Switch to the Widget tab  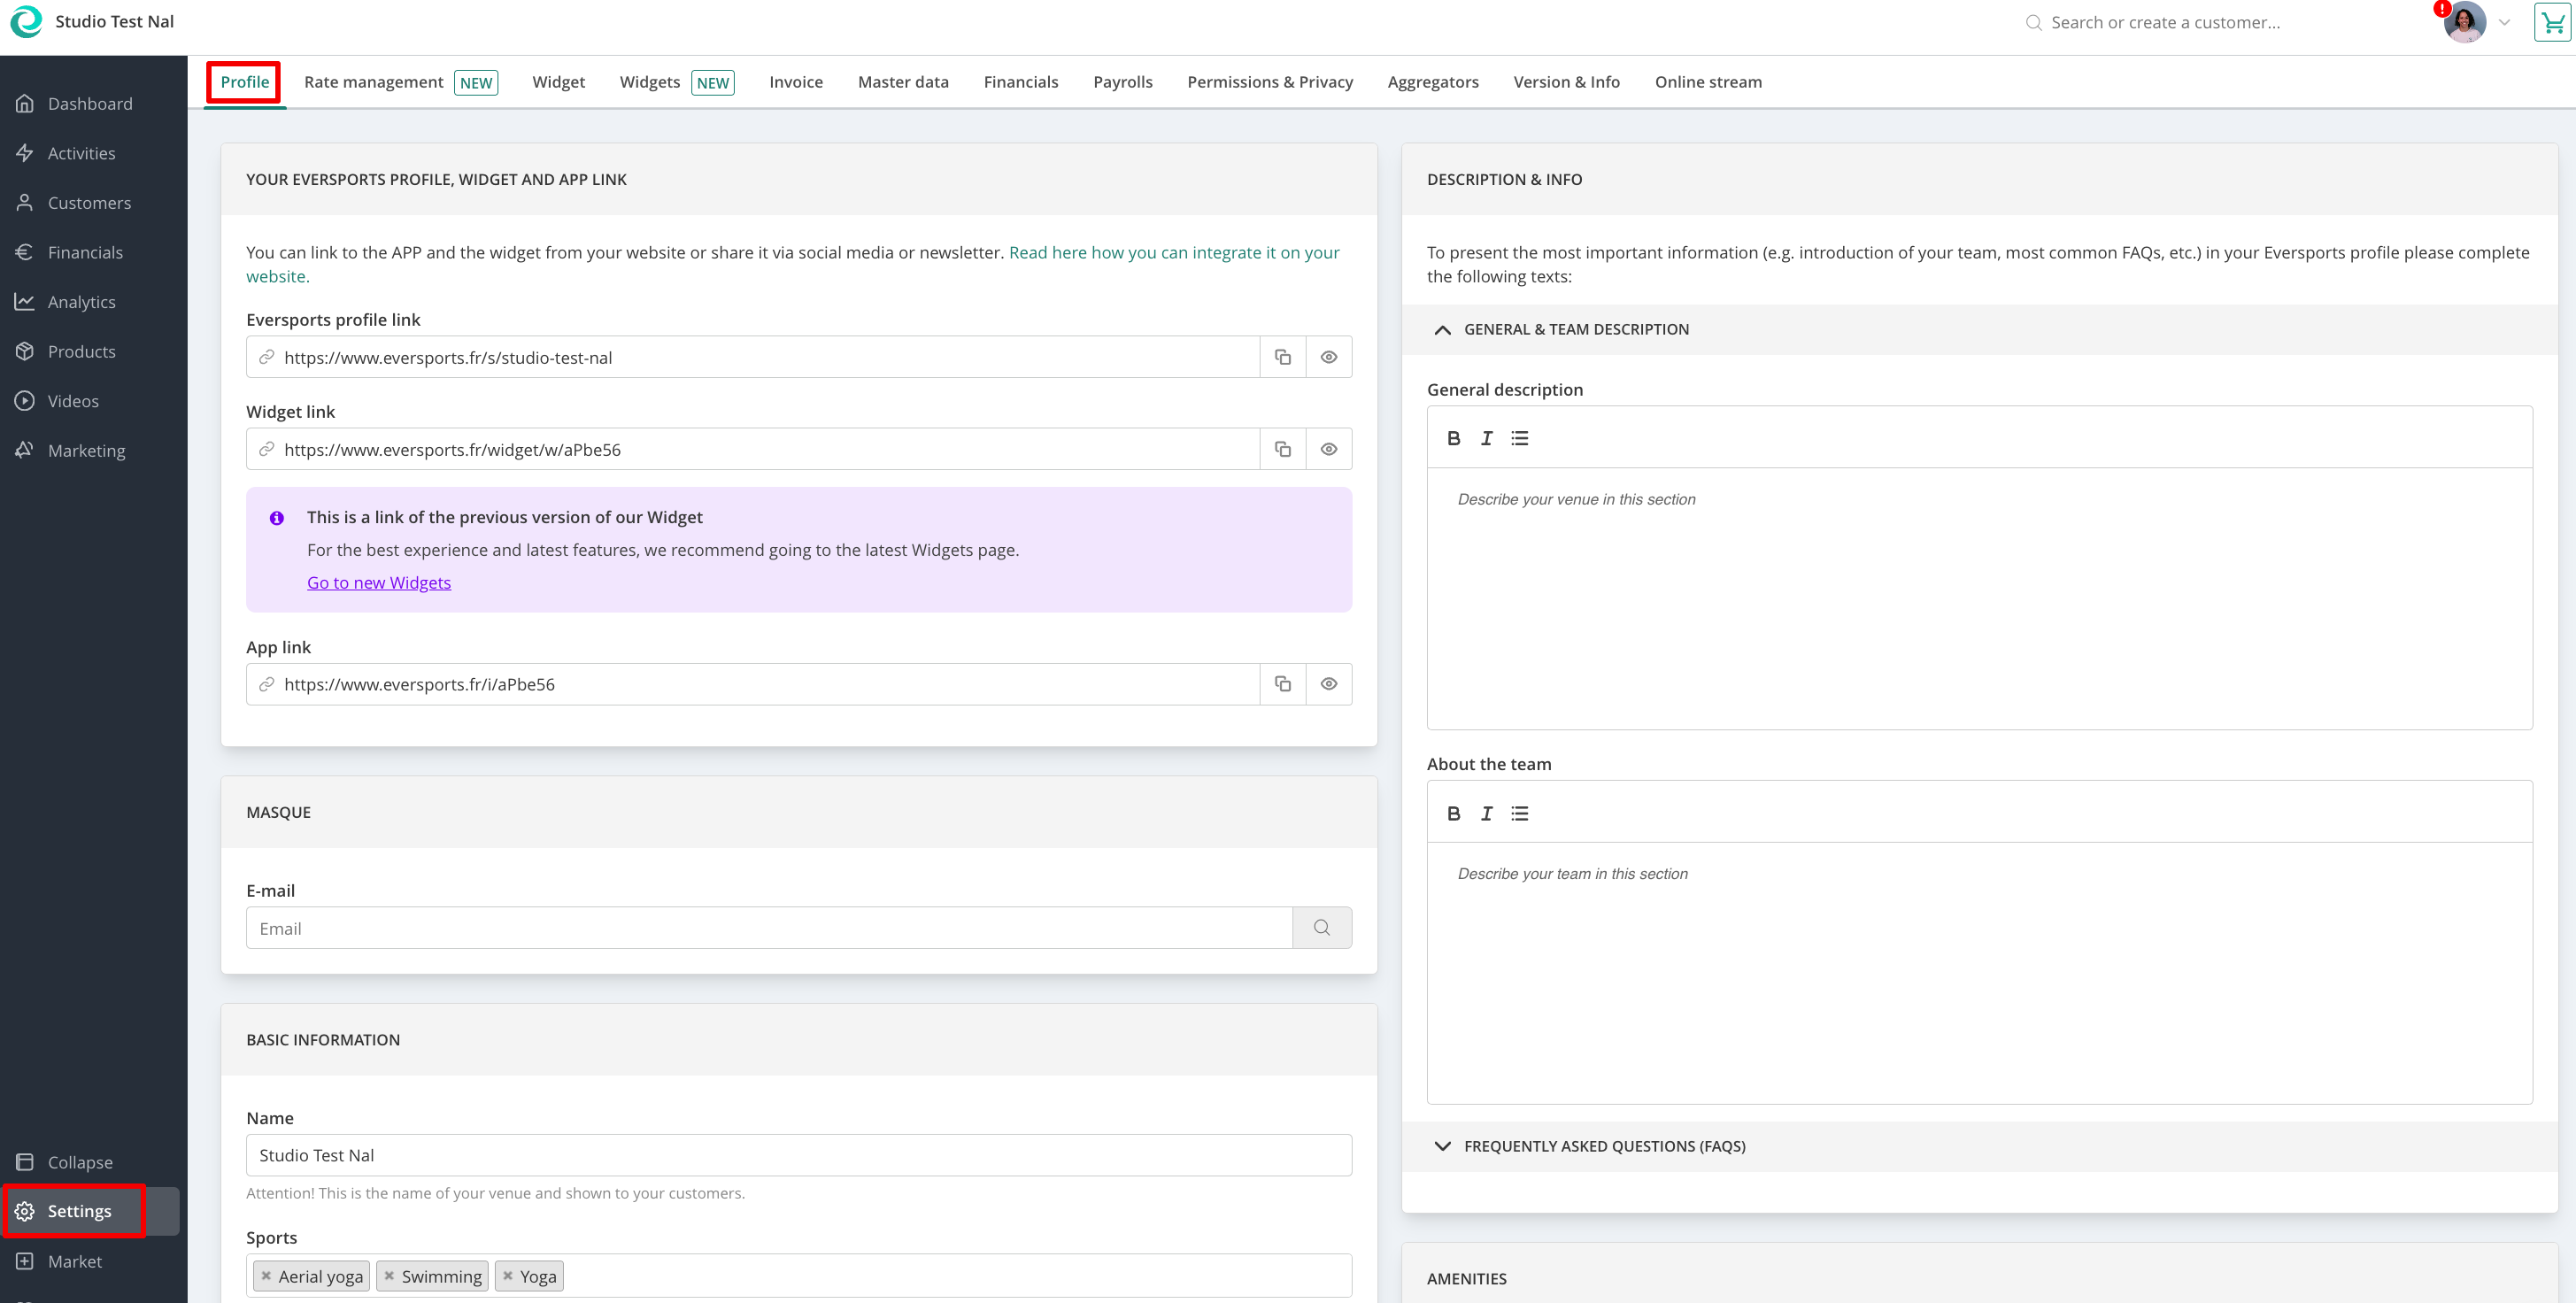pos(558,82)
